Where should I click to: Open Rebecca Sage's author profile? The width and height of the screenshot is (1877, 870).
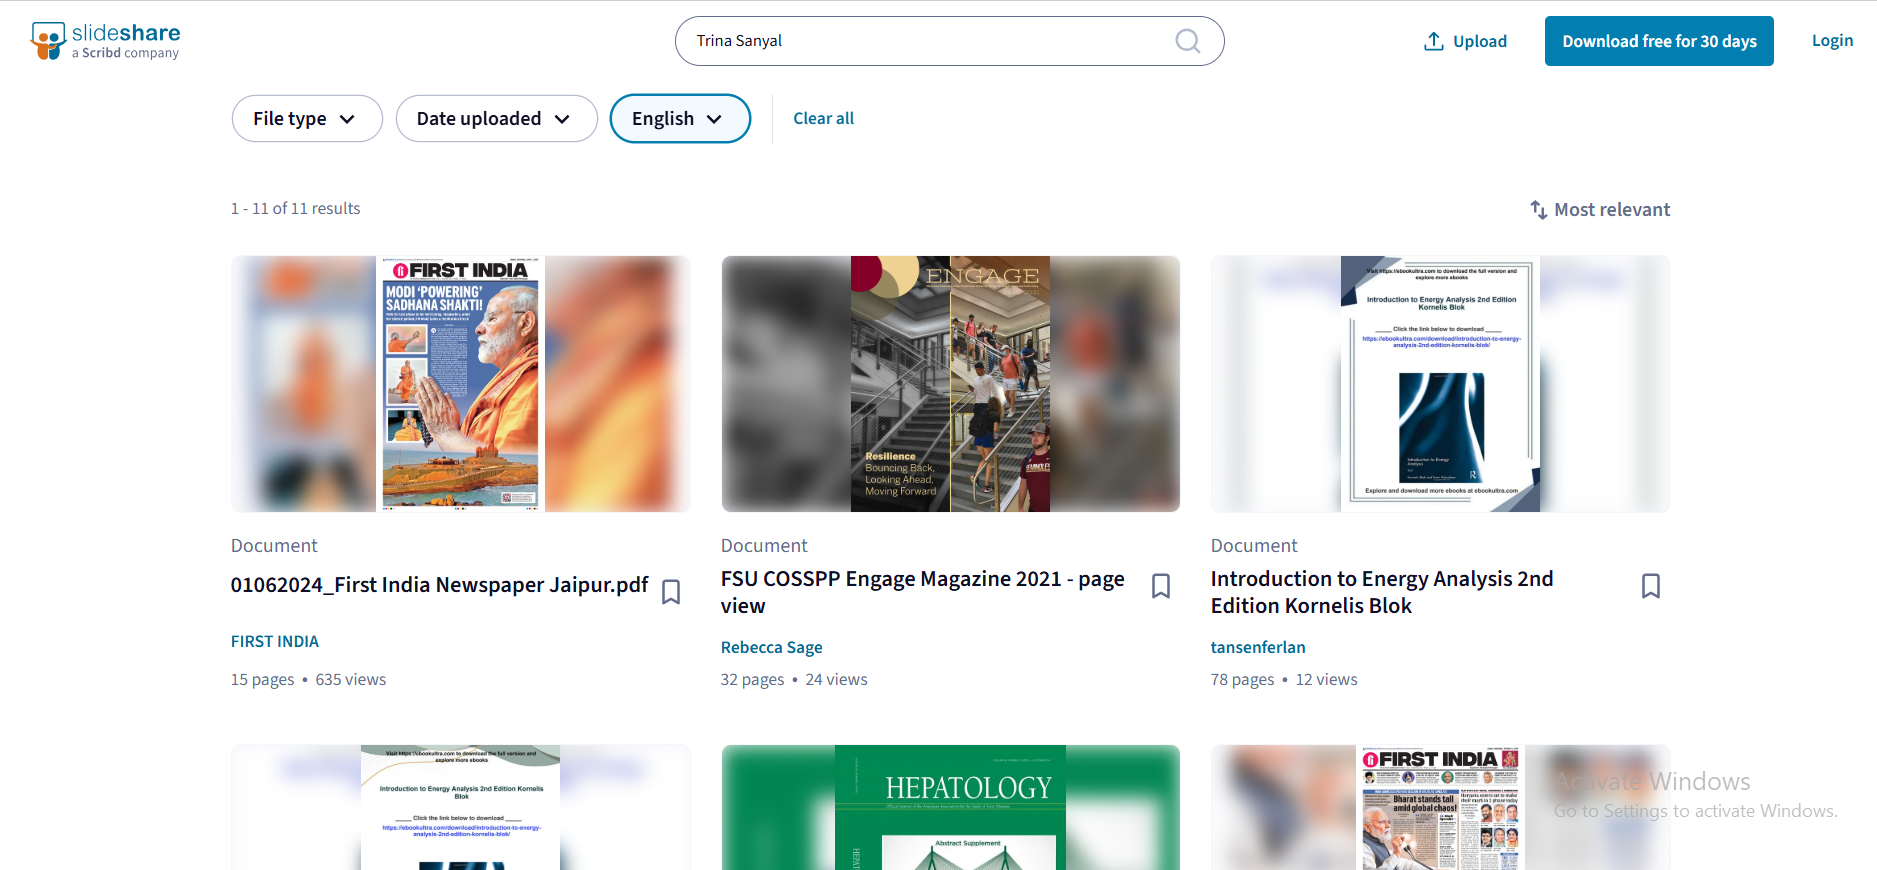[x=771, y=647]
